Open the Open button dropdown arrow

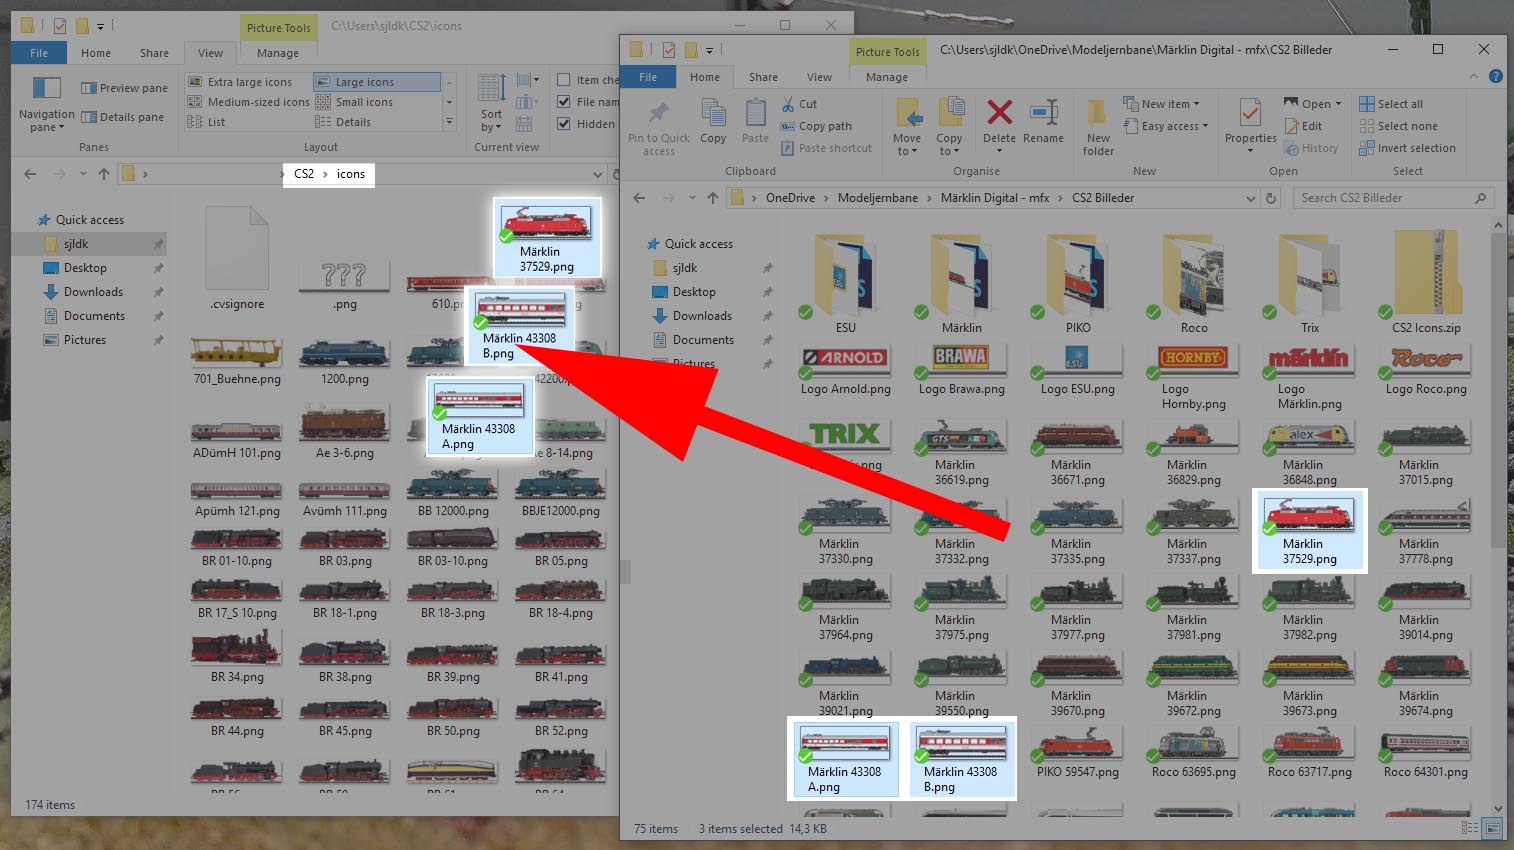tap(1338, 104)
